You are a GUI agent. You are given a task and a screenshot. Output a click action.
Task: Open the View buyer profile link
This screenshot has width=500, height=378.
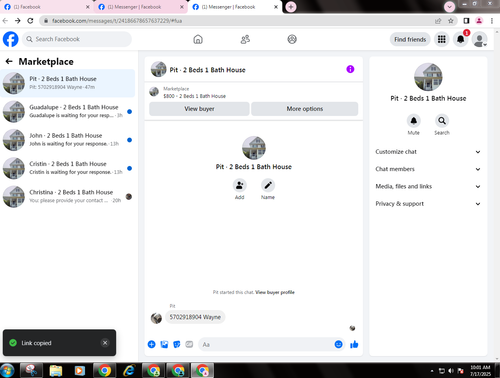click(275, 292)
